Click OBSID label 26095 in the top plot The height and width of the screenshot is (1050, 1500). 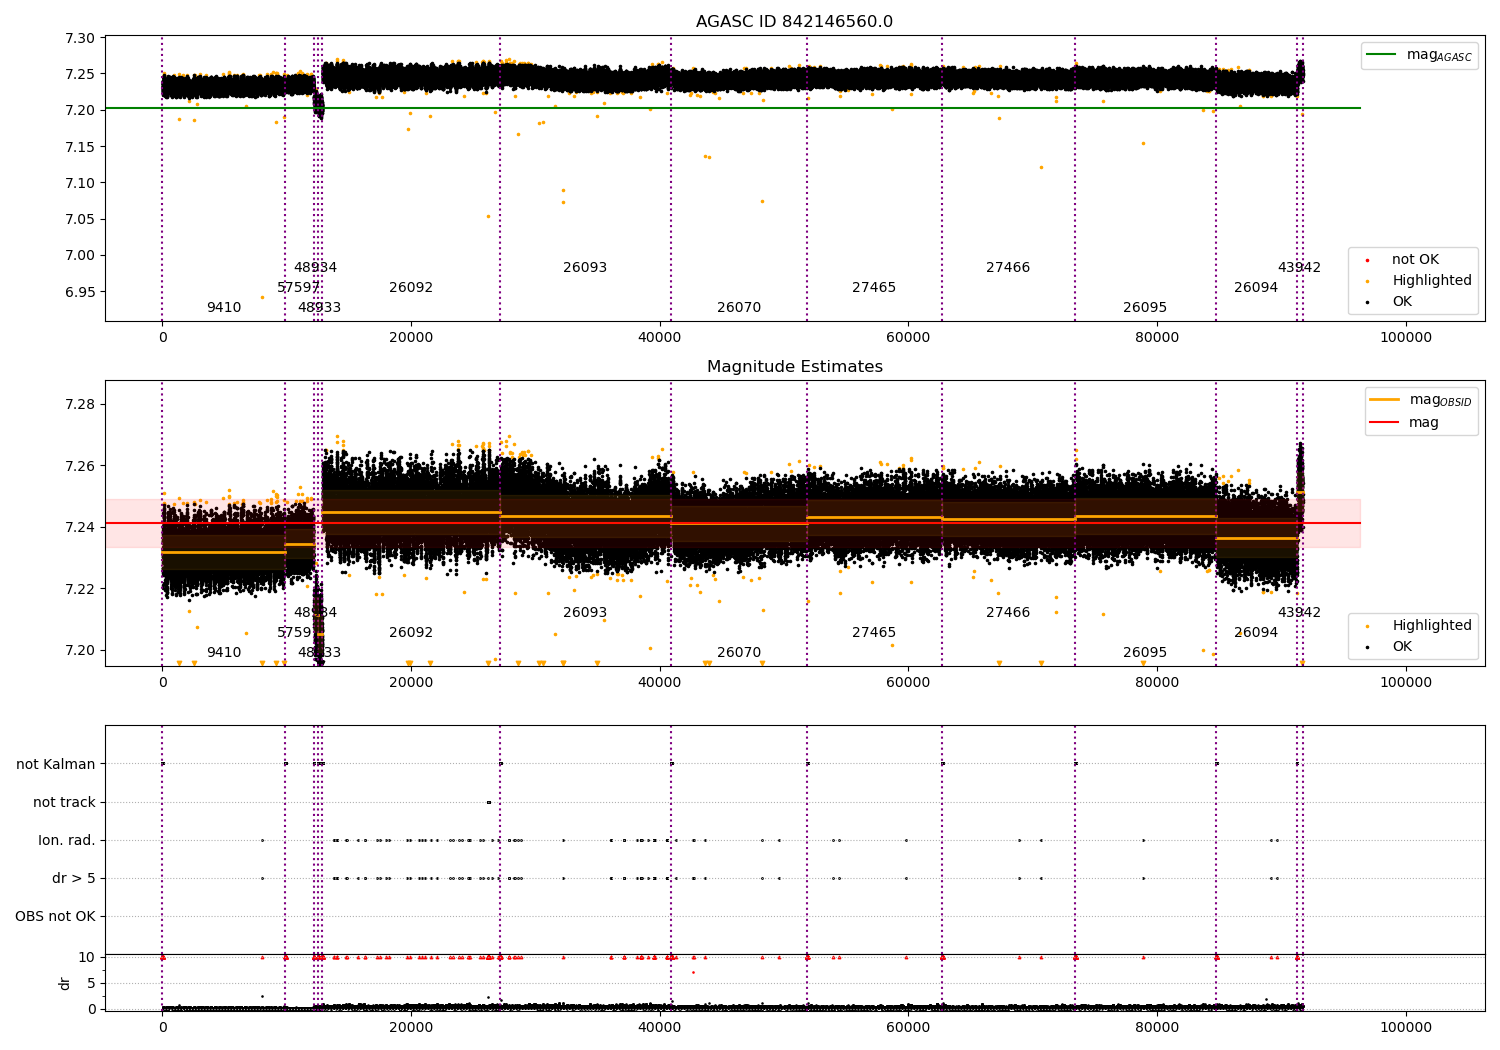tap(1145, 308)
